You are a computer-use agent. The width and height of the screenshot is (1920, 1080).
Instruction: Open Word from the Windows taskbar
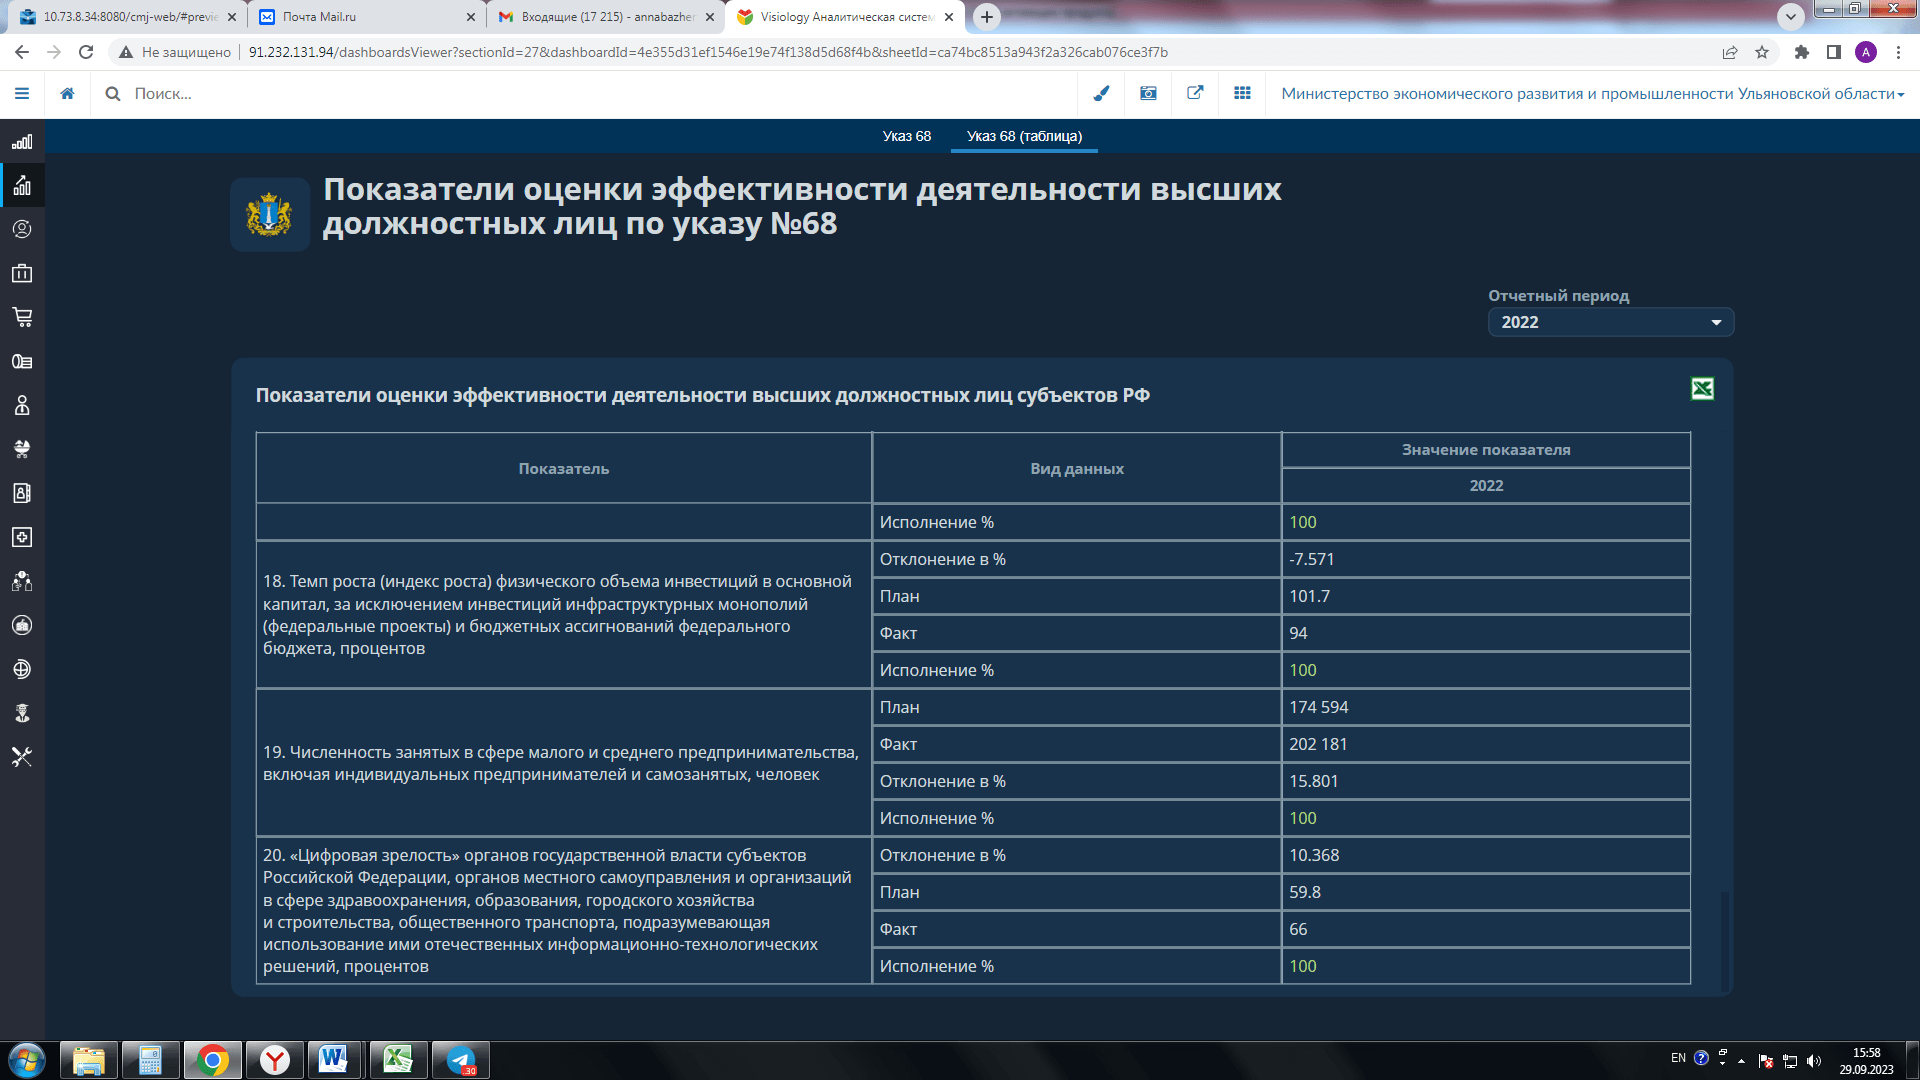pyautogui.click(x=334, y=1060)
